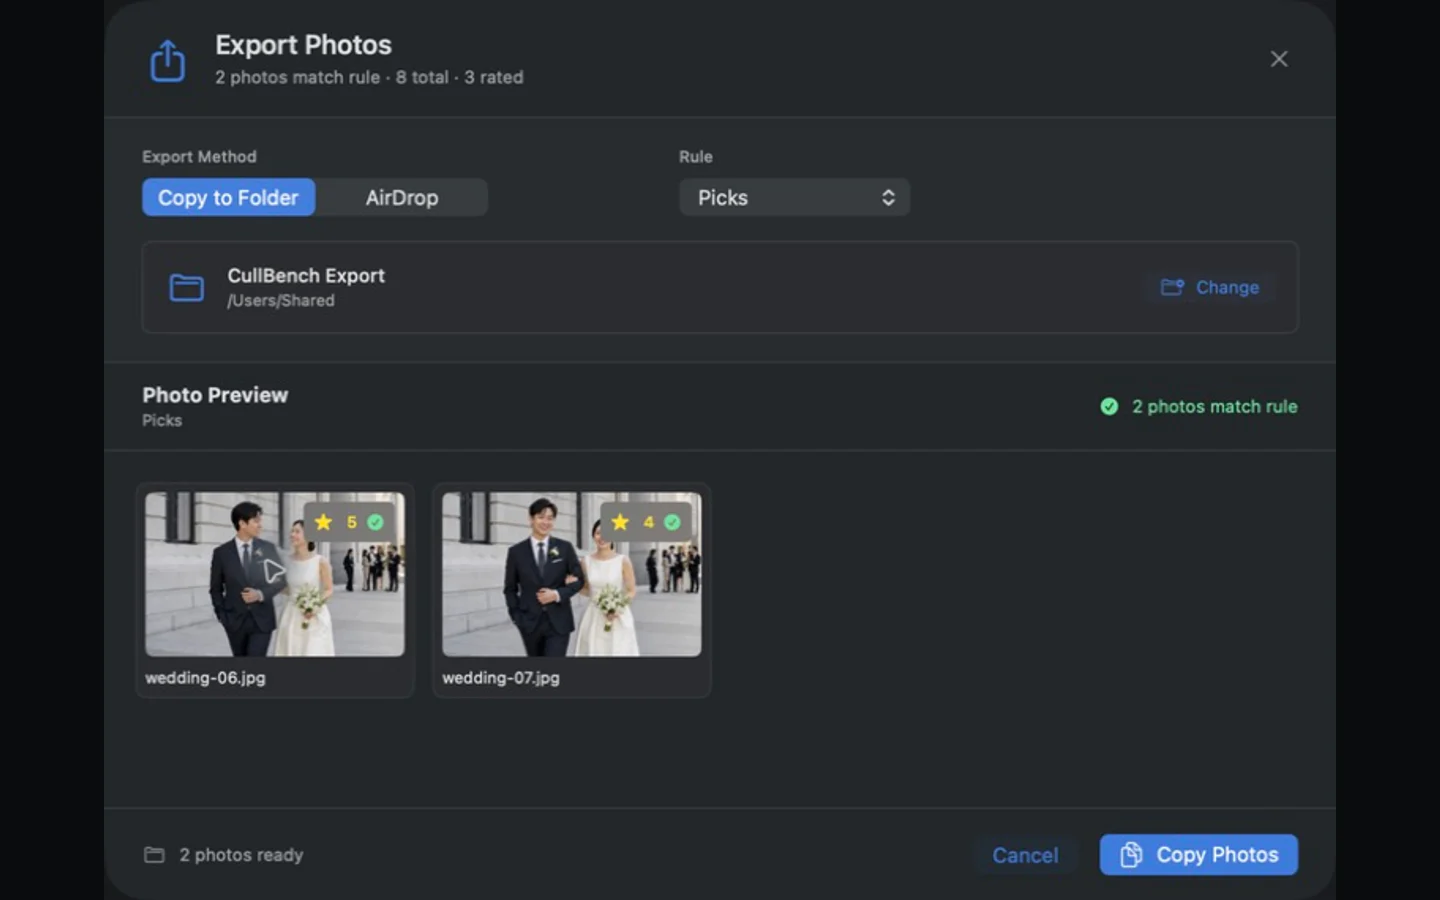Click the green pick badge on wedding-06.jpg

pos(375,522)
